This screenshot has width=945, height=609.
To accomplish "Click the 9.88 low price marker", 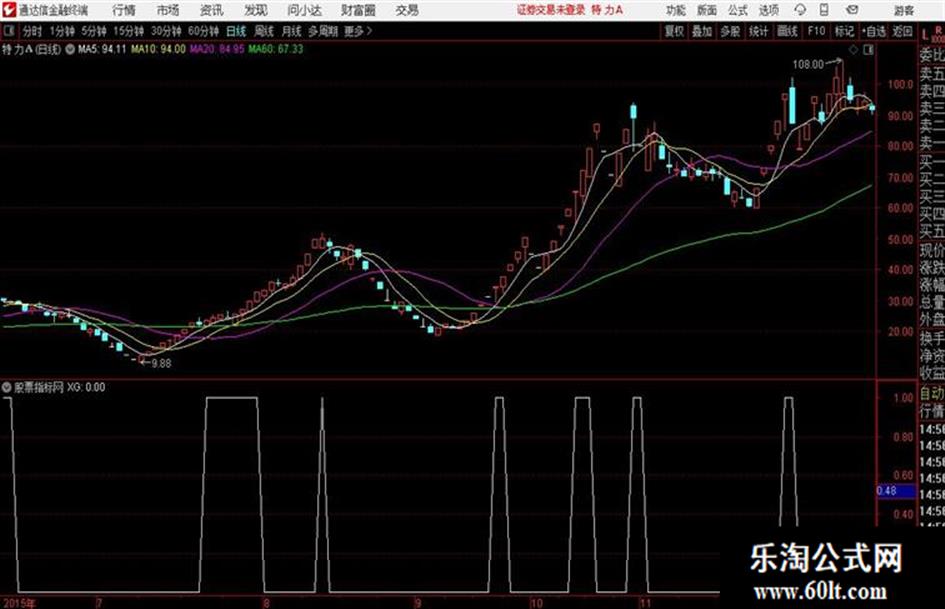I will 162,364.
